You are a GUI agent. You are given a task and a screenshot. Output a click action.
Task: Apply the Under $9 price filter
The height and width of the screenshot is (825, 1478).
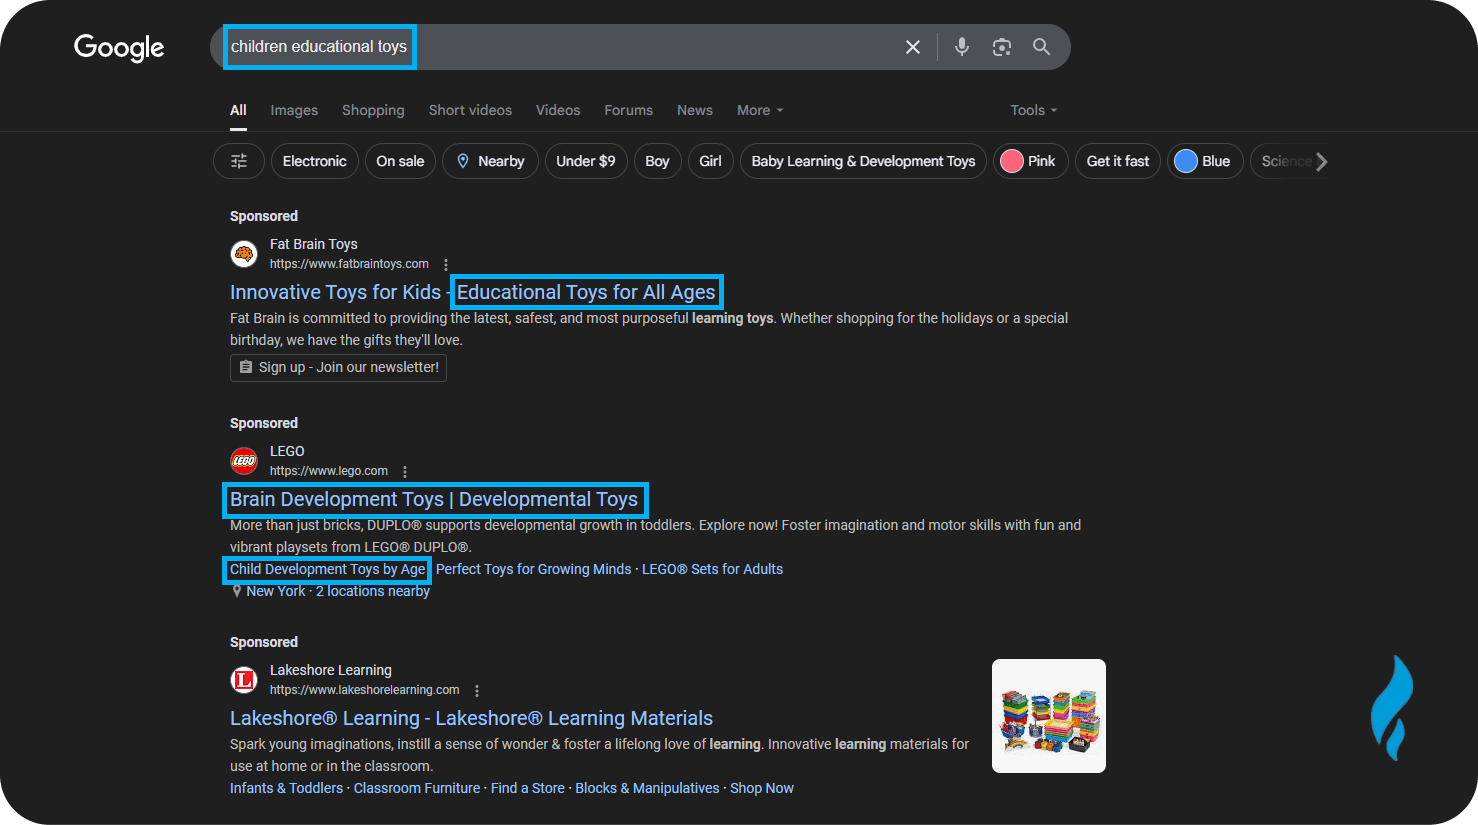click(586, 161)
